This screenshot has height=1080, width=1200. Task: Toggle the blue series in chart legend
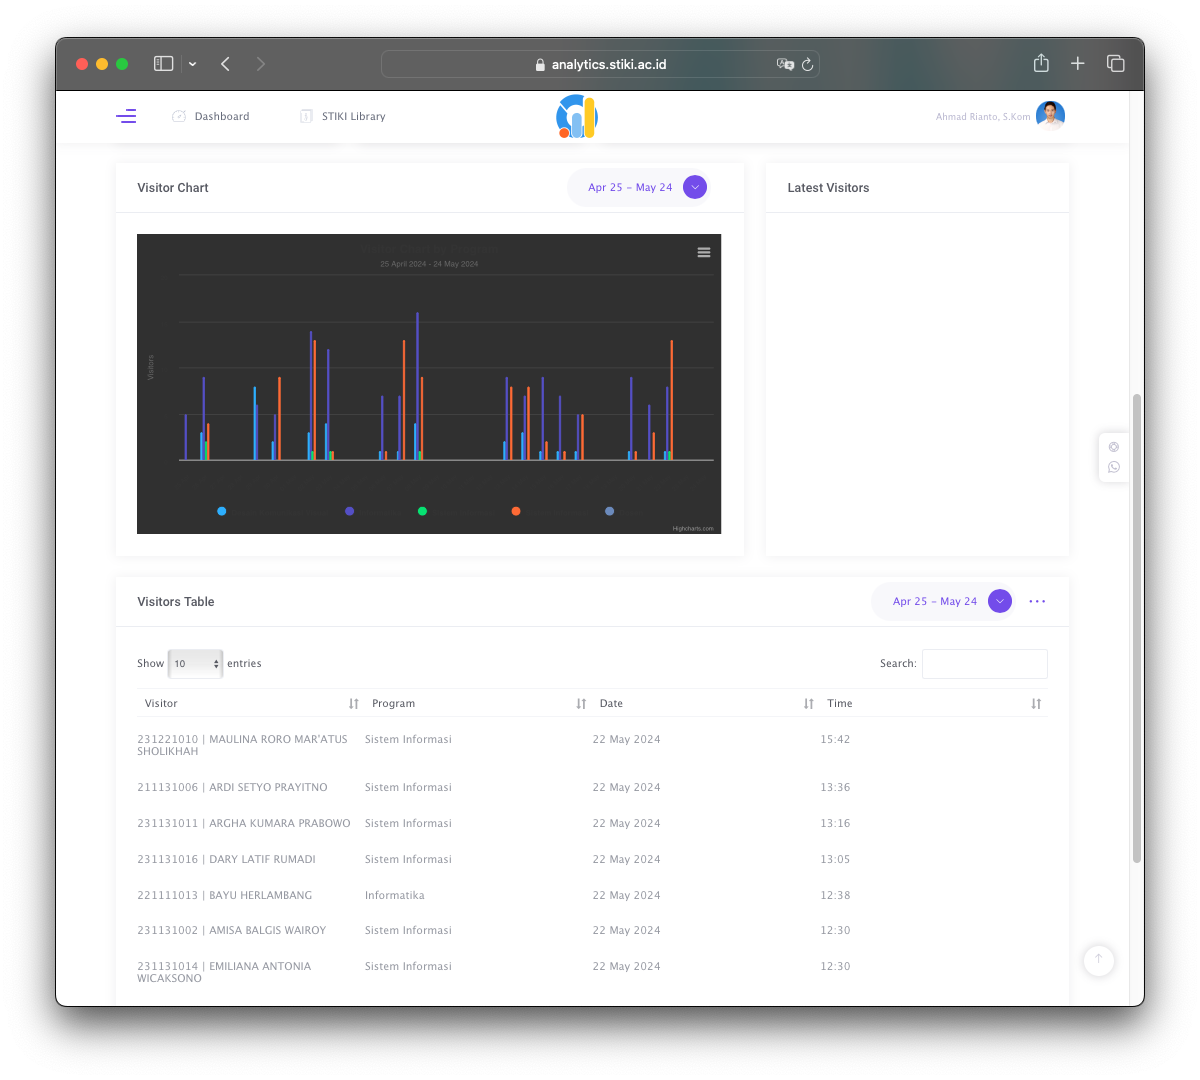click(222, 511)
